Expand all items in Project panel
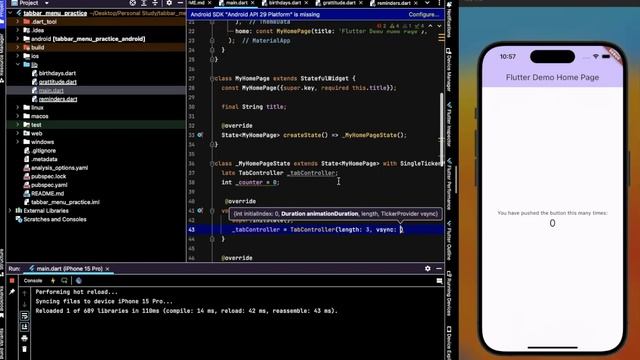Image resolution: width=640 pixels, height=360 pixels. coord(144,3)
